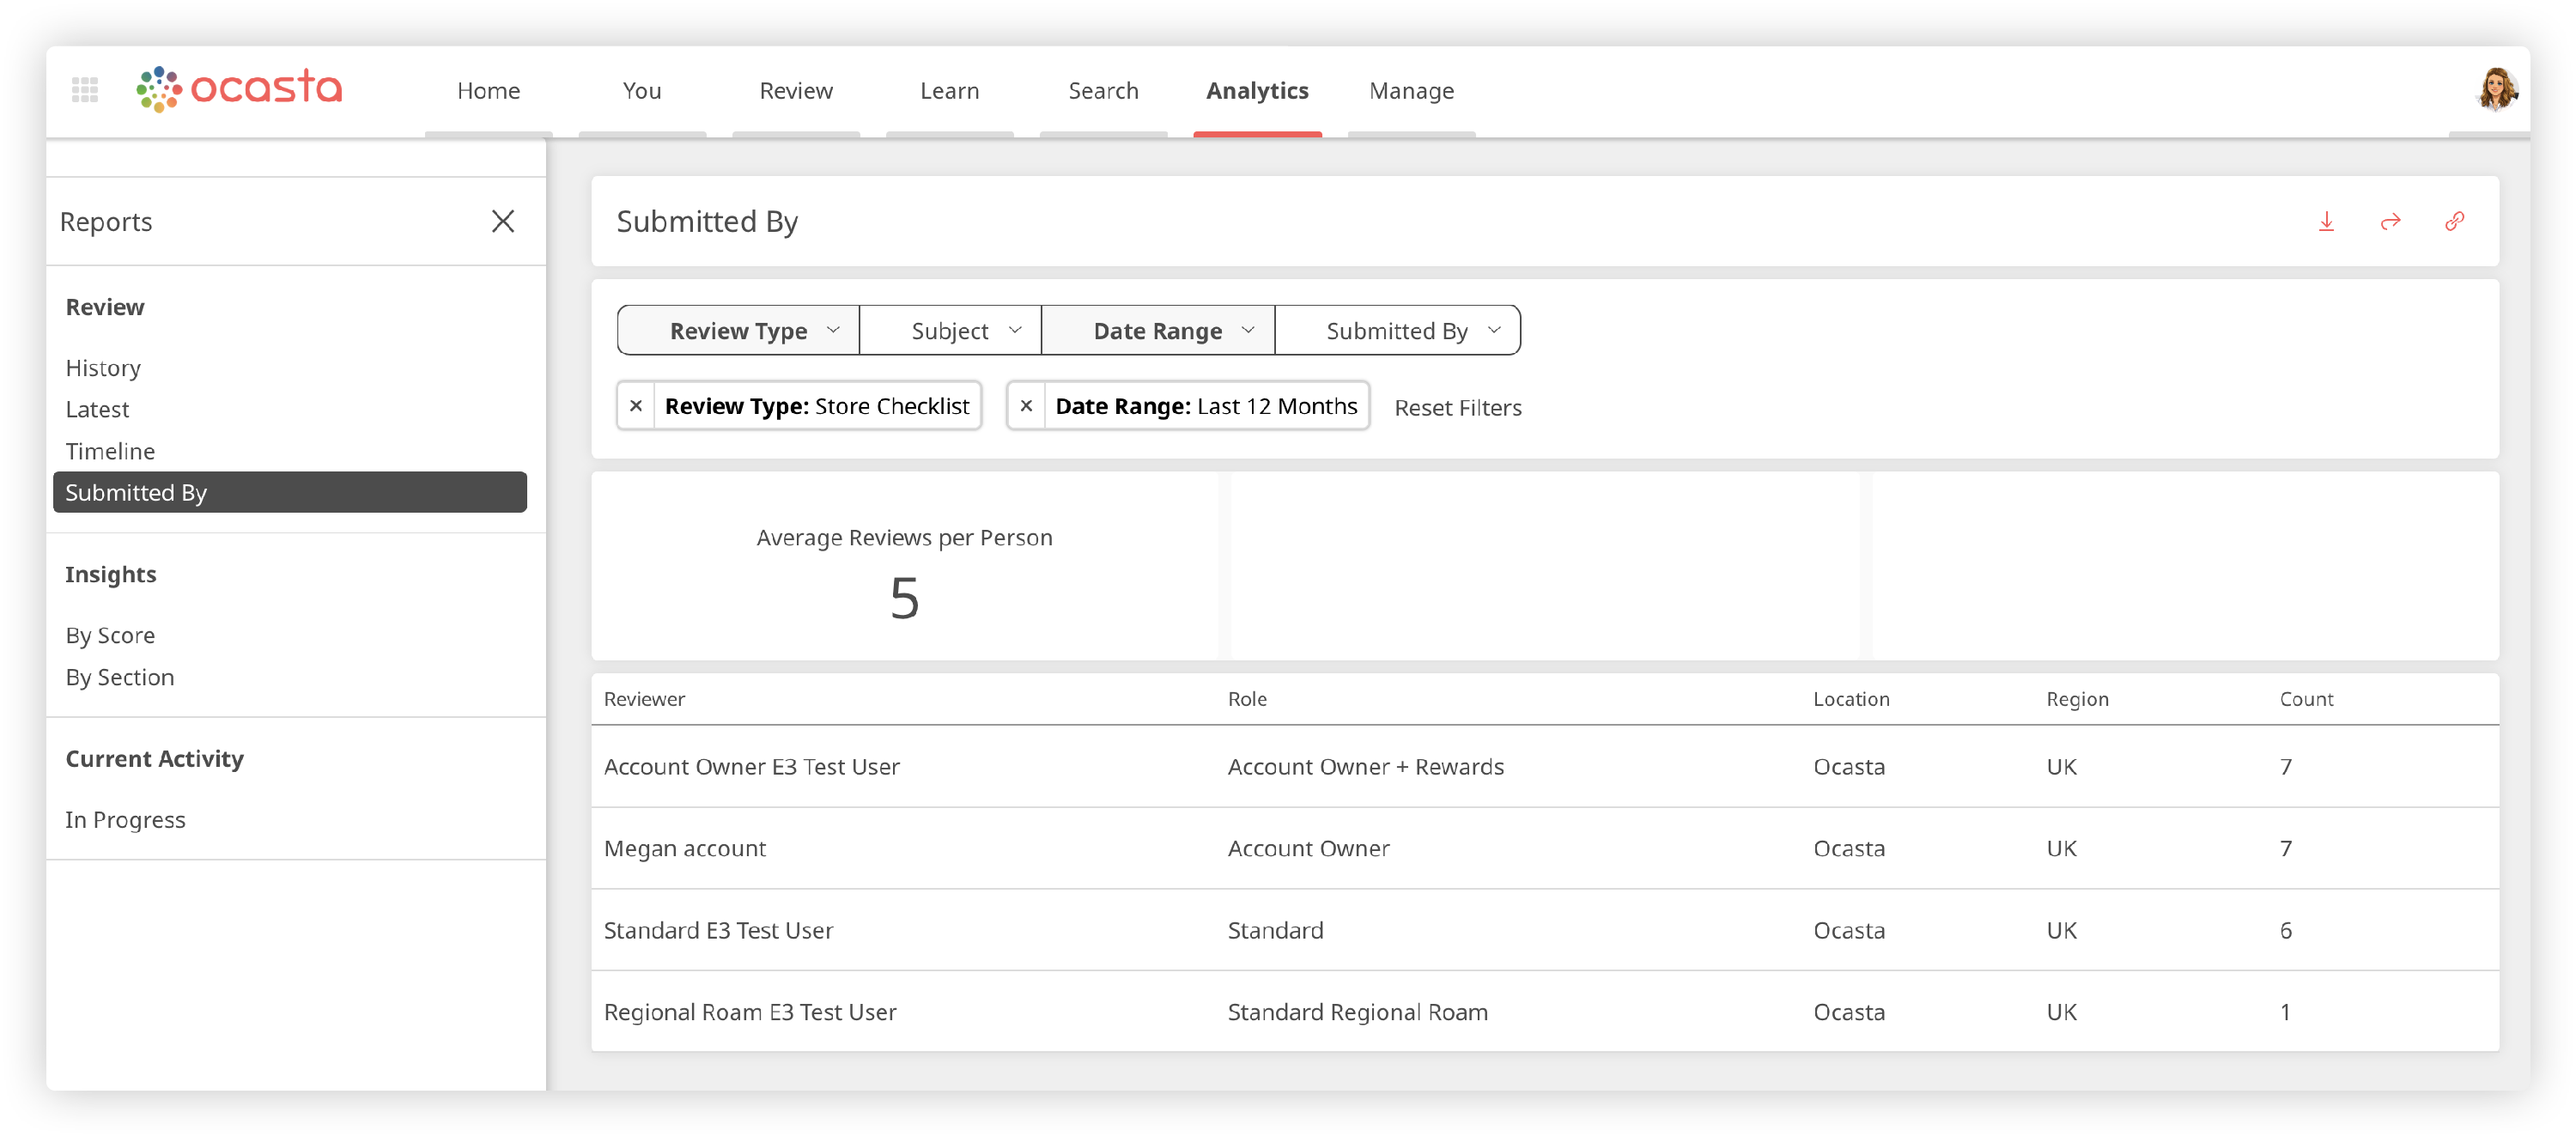The width and height of the screenshot is (2576, 1137).
Task: Download the Submitted By report
Action: [x=2326, y=221]
